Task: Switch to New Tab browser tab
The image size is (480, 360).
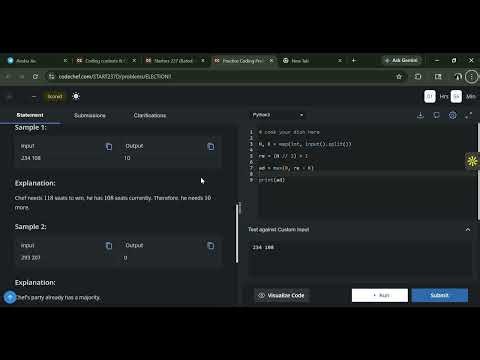Action: 308,61
